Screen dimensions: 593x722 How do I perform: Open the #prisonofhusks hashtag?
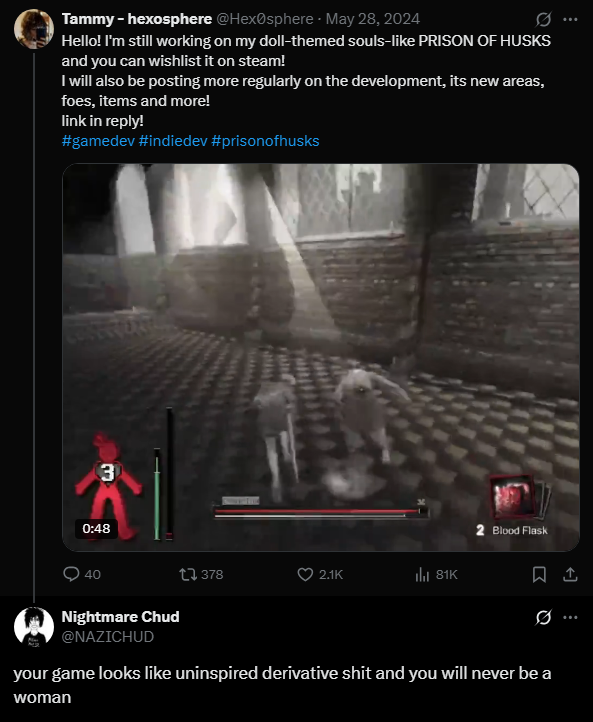(x=265, y=141)
